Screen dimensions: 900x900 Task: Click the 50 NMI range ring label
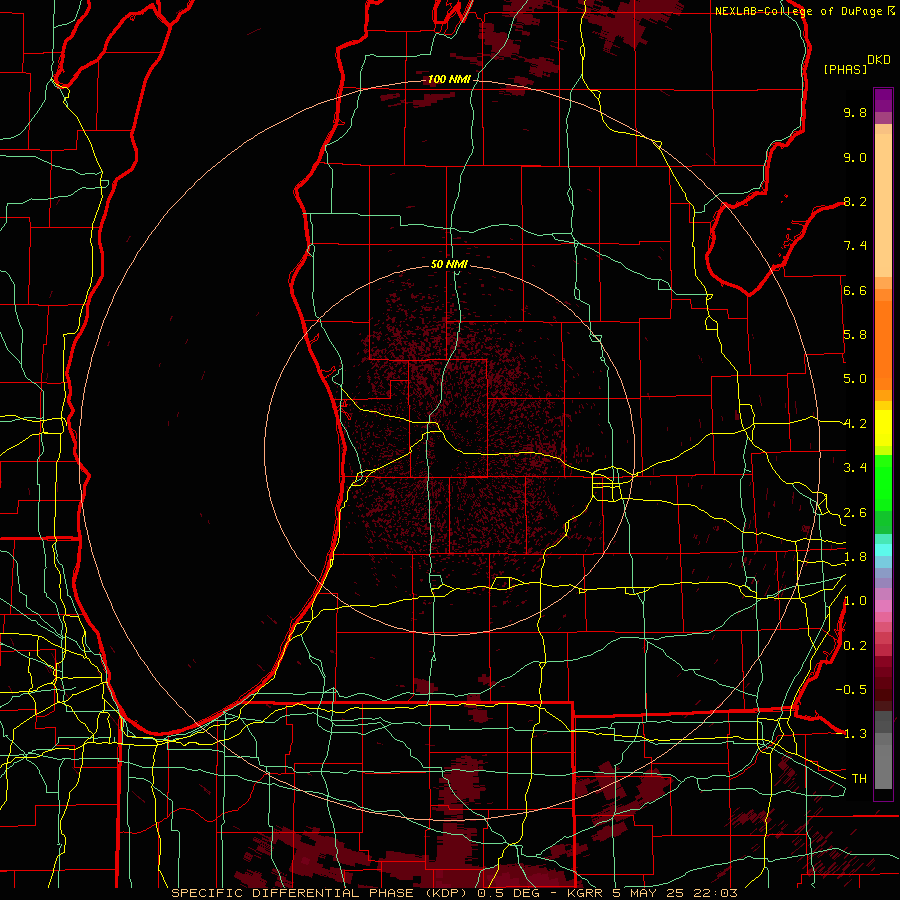[449, 264]
